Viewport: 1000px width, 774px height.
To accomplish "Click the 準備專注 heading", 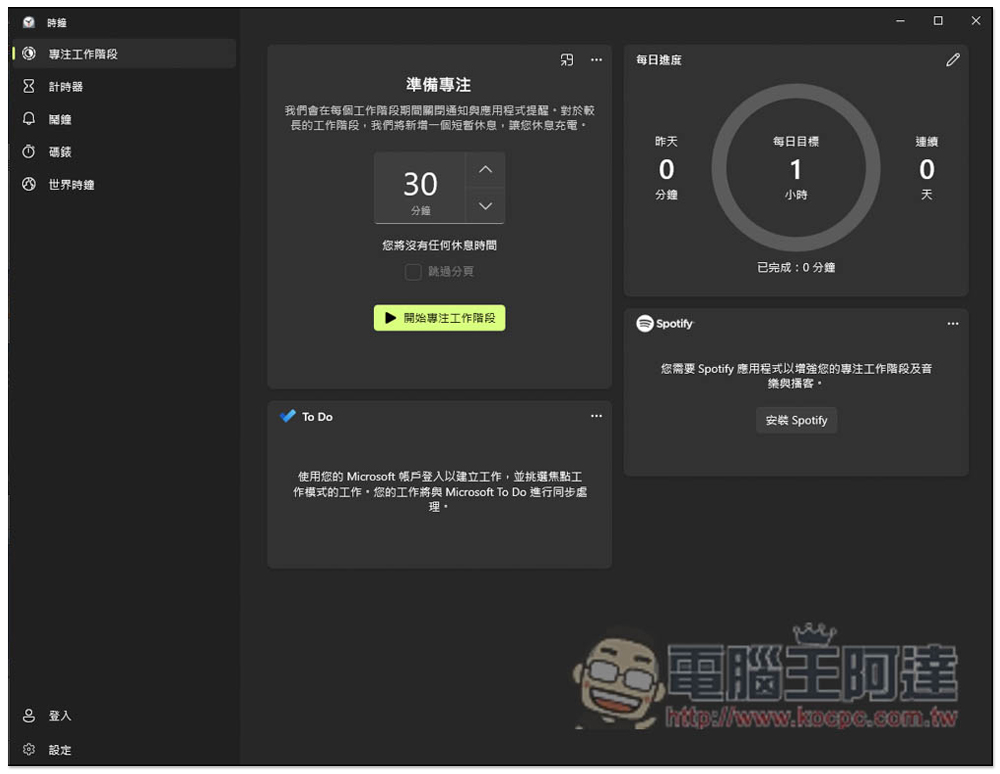I will (439, 85).
